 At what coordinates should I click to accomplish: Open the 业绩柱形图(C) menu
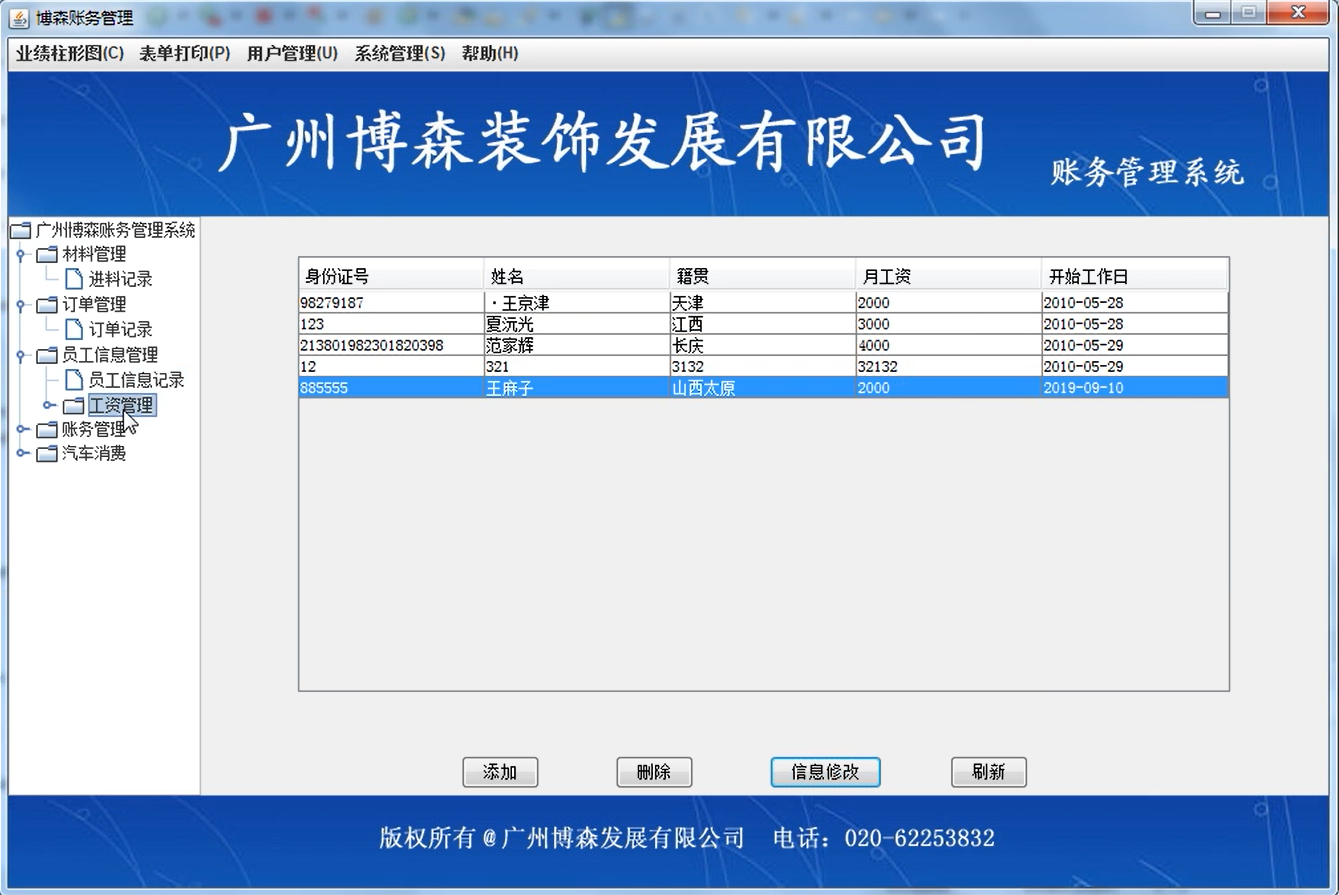point(70,54)
